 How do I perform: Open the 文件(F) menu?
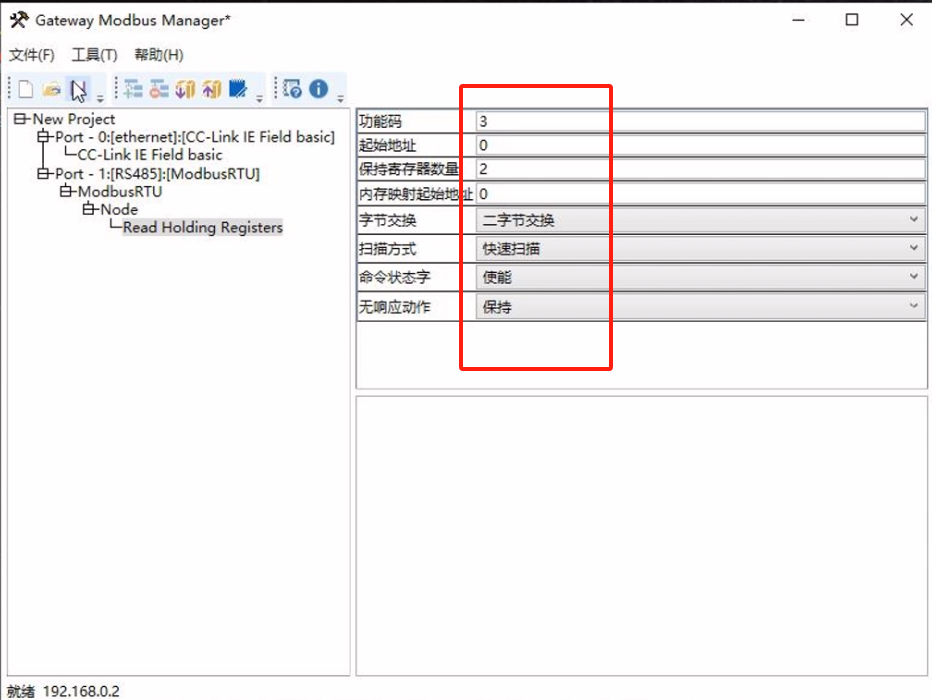click(x=31, y=55)
